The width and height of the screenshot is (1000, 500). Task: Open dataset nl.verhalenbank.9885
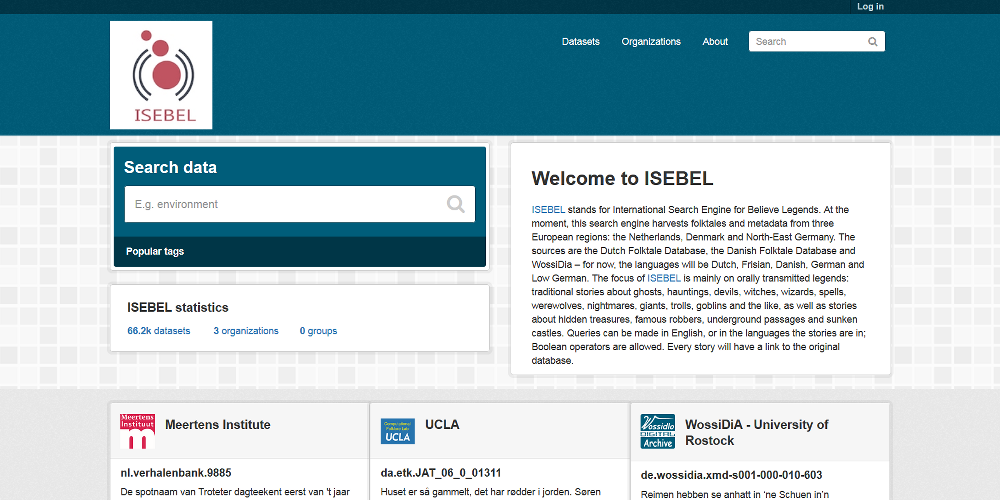(x=176, y=473)
